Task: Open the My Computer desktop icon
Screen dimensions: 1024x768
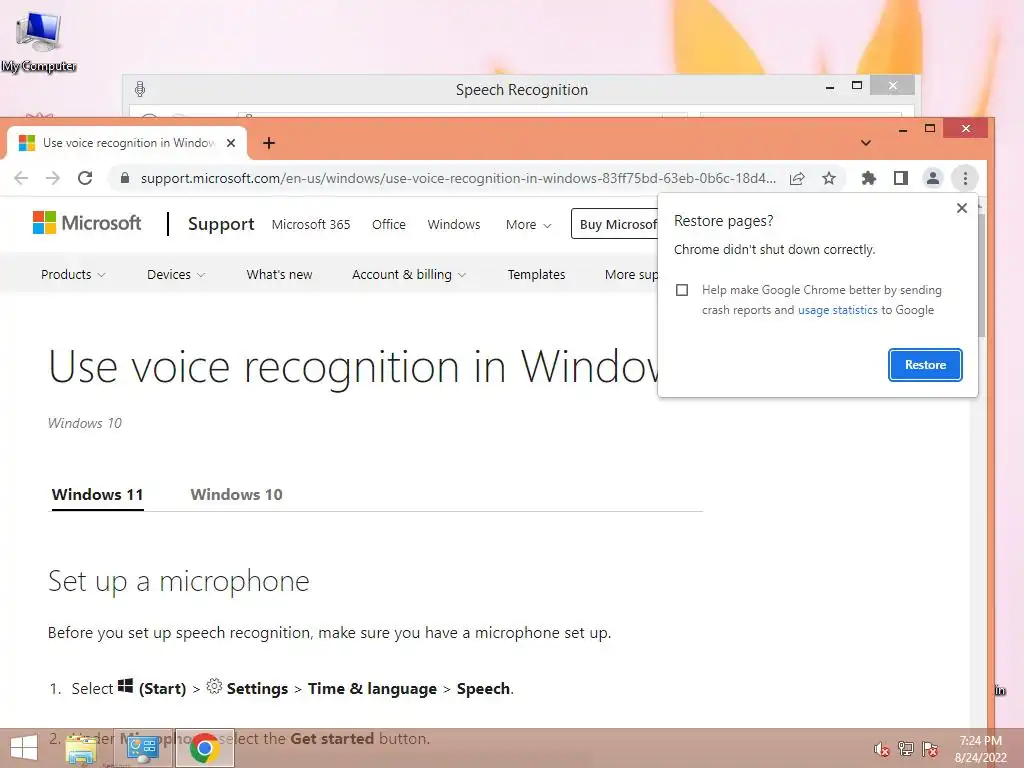Action: [x=39, y=40]
